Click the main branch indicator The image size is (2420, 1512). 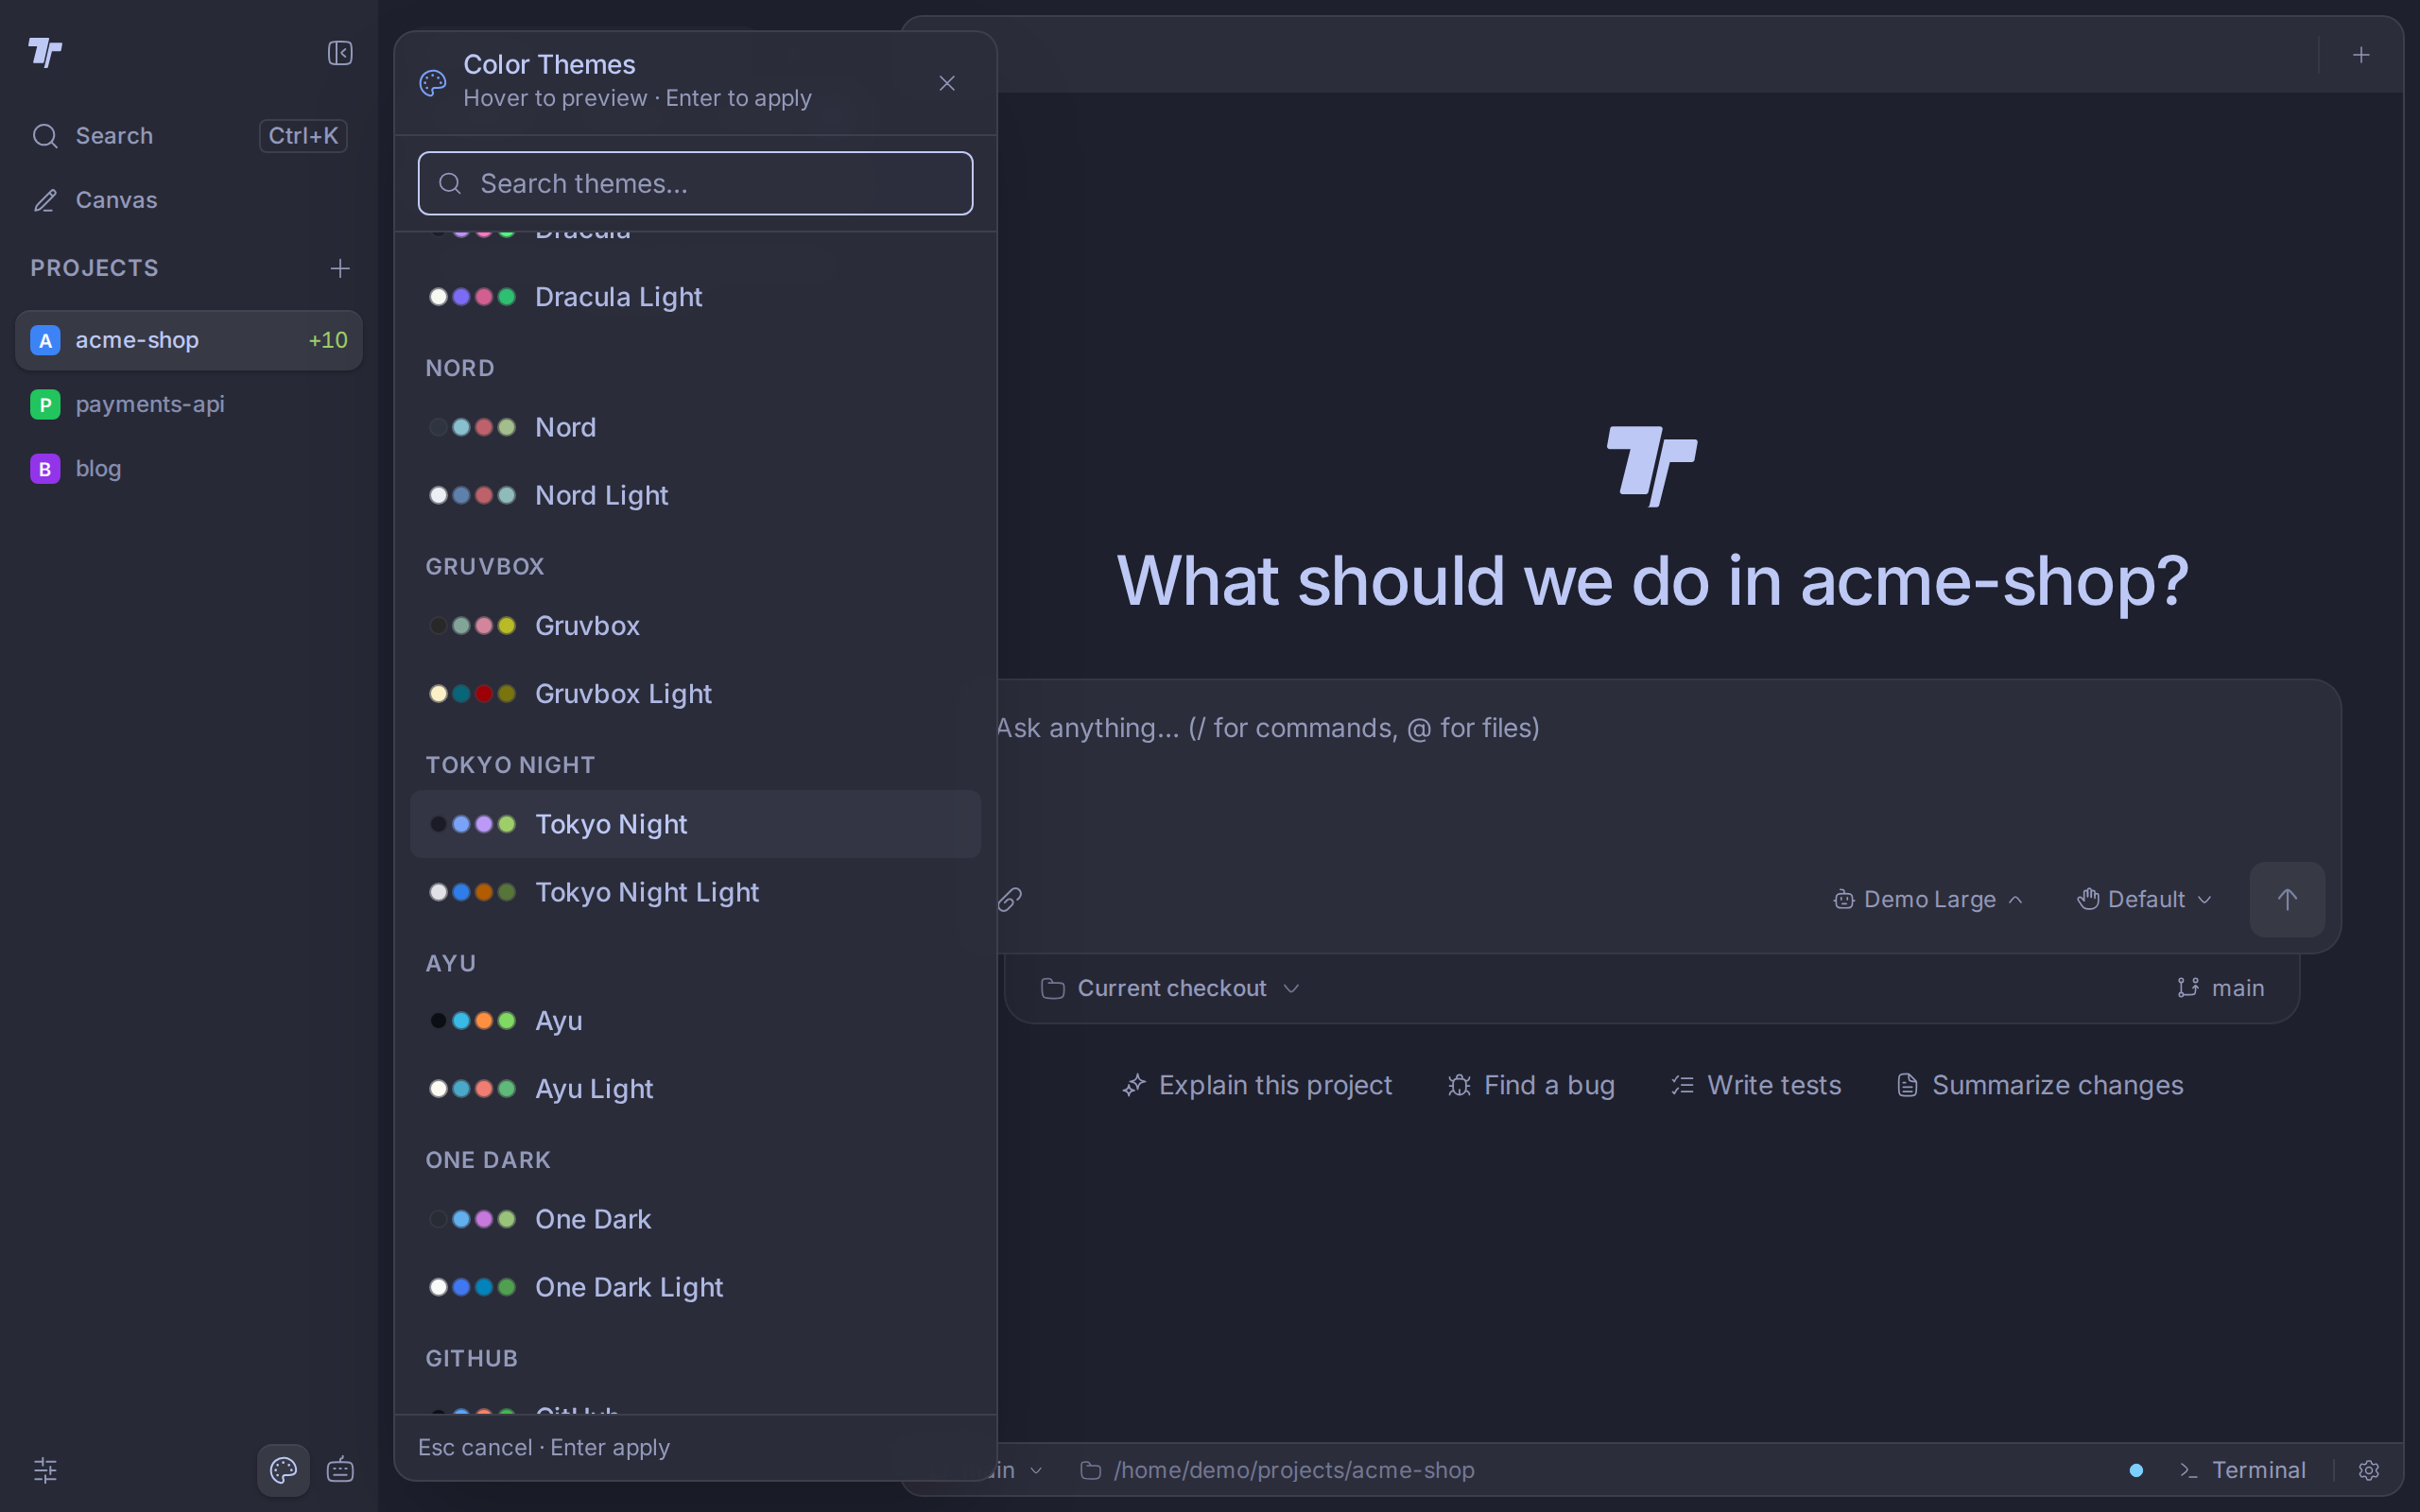click(2220, 988)
